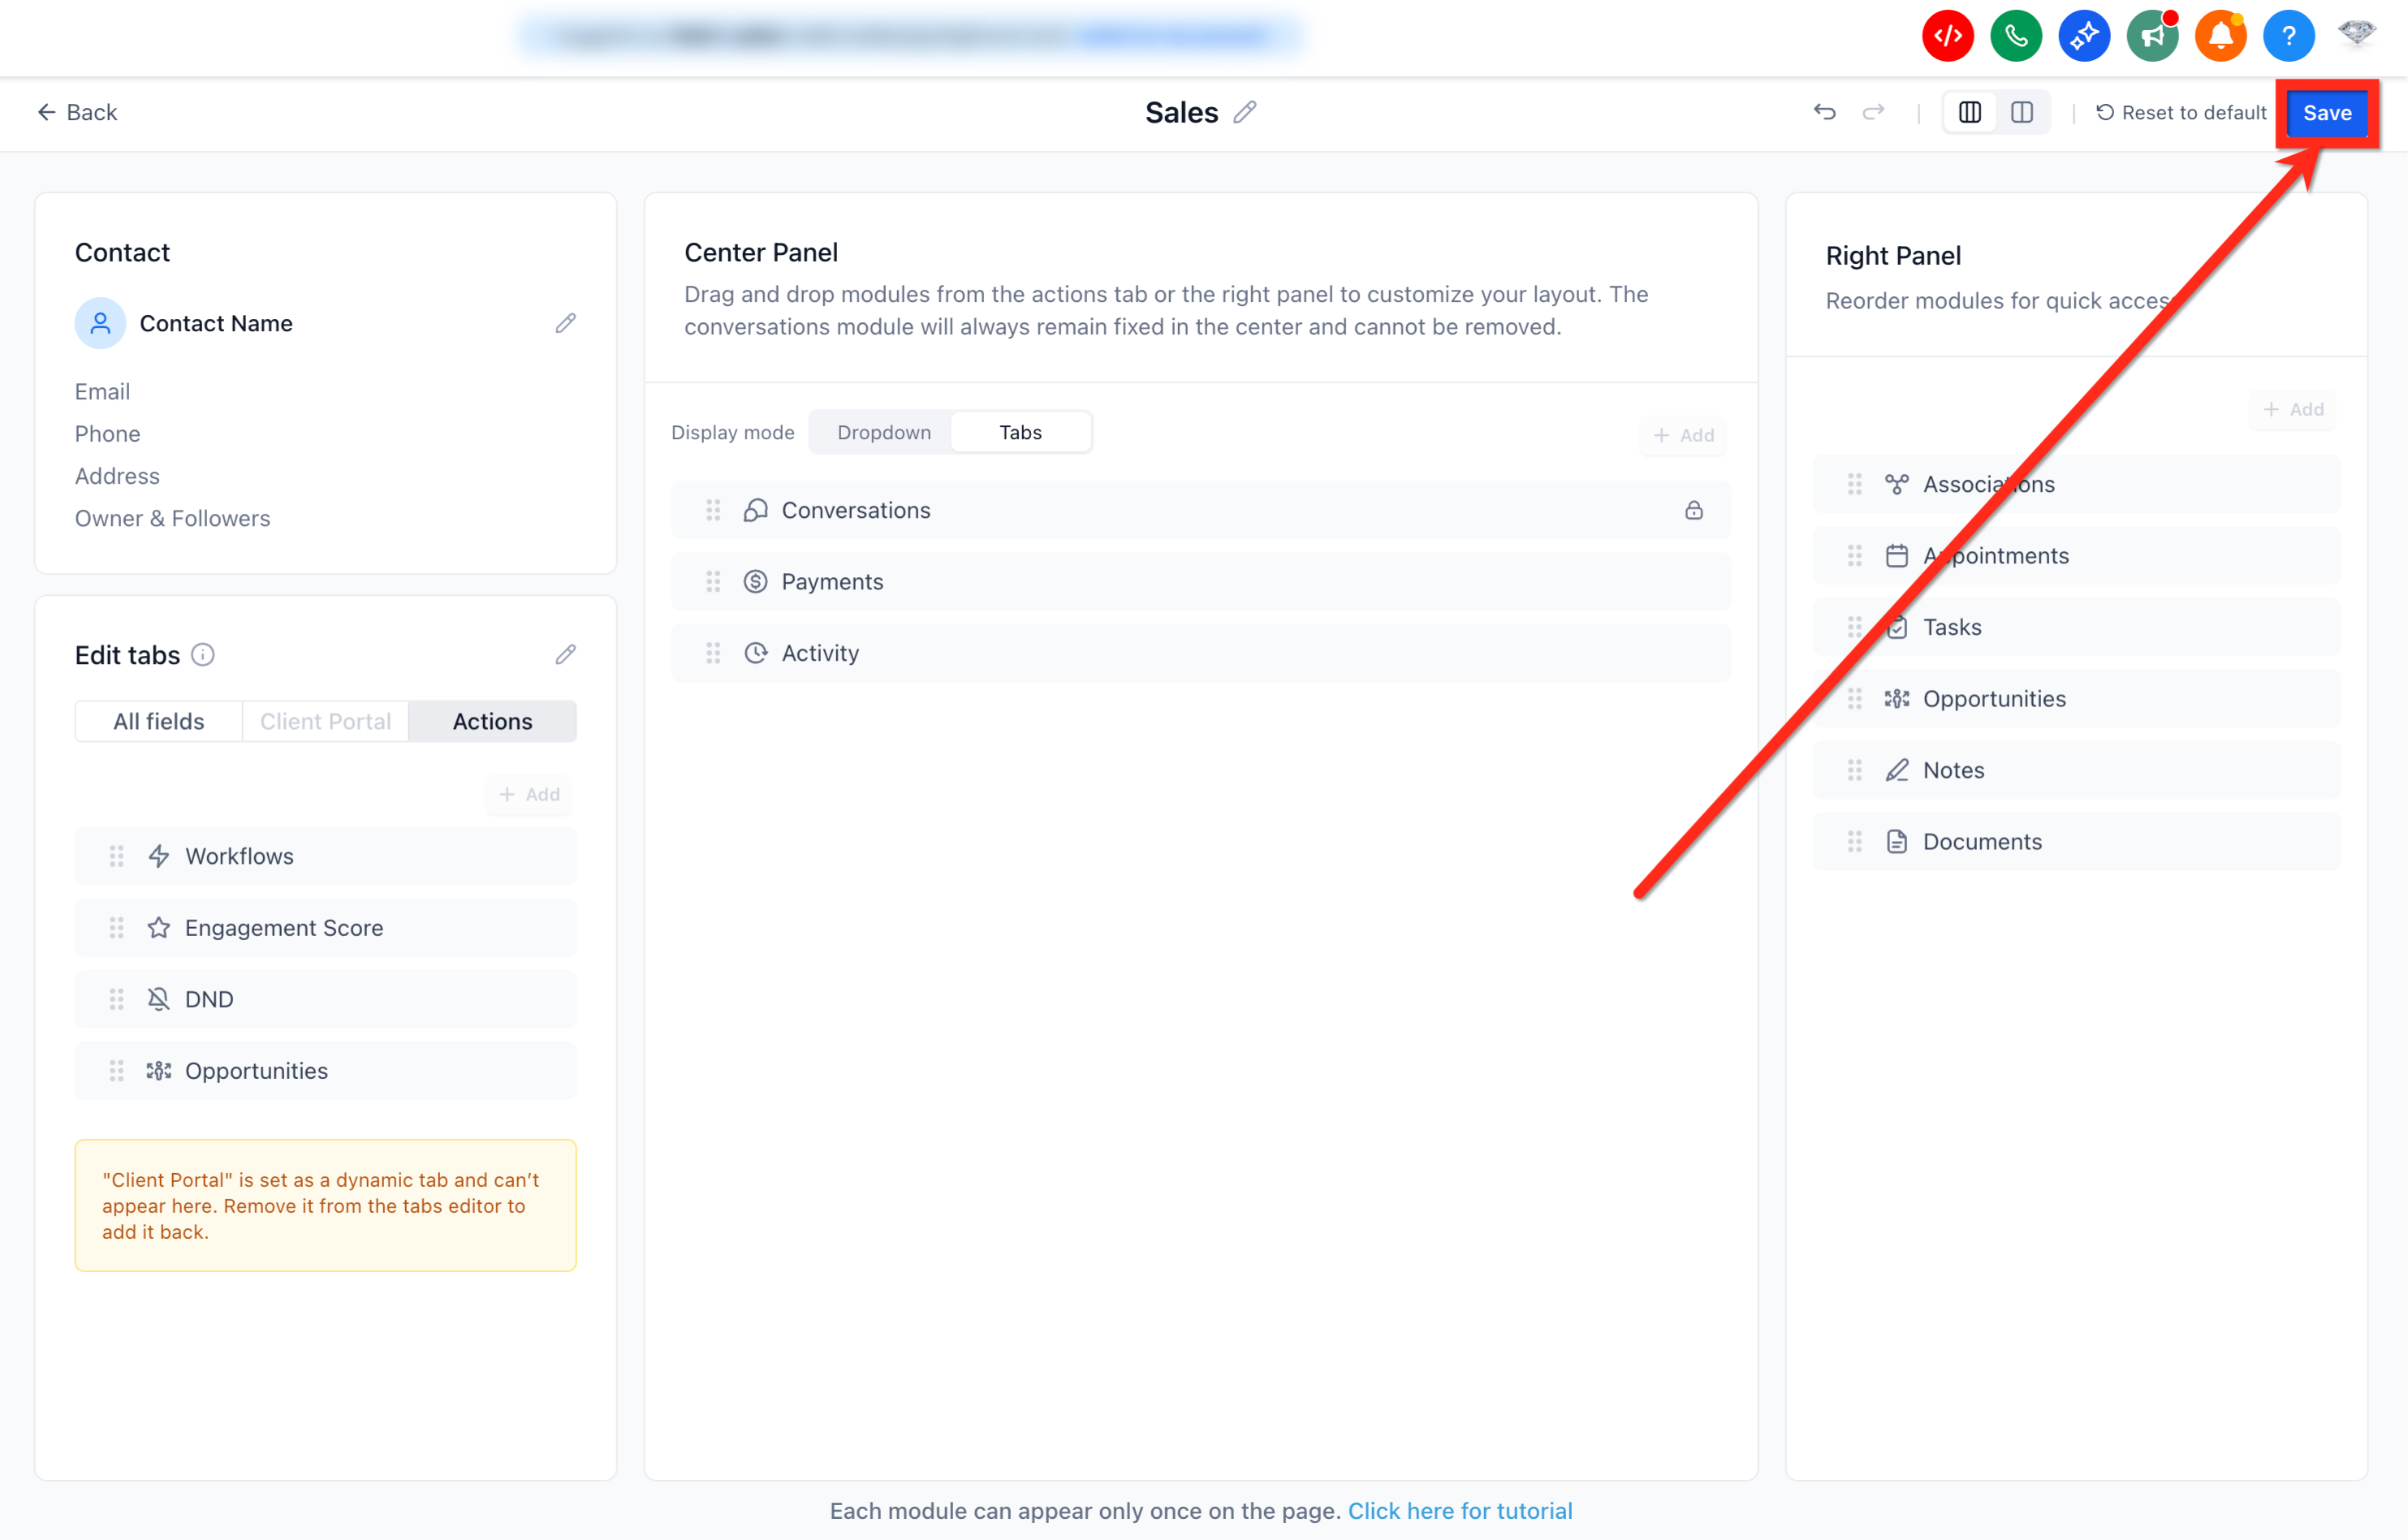Open the blue help question mark

(2288, 36)
